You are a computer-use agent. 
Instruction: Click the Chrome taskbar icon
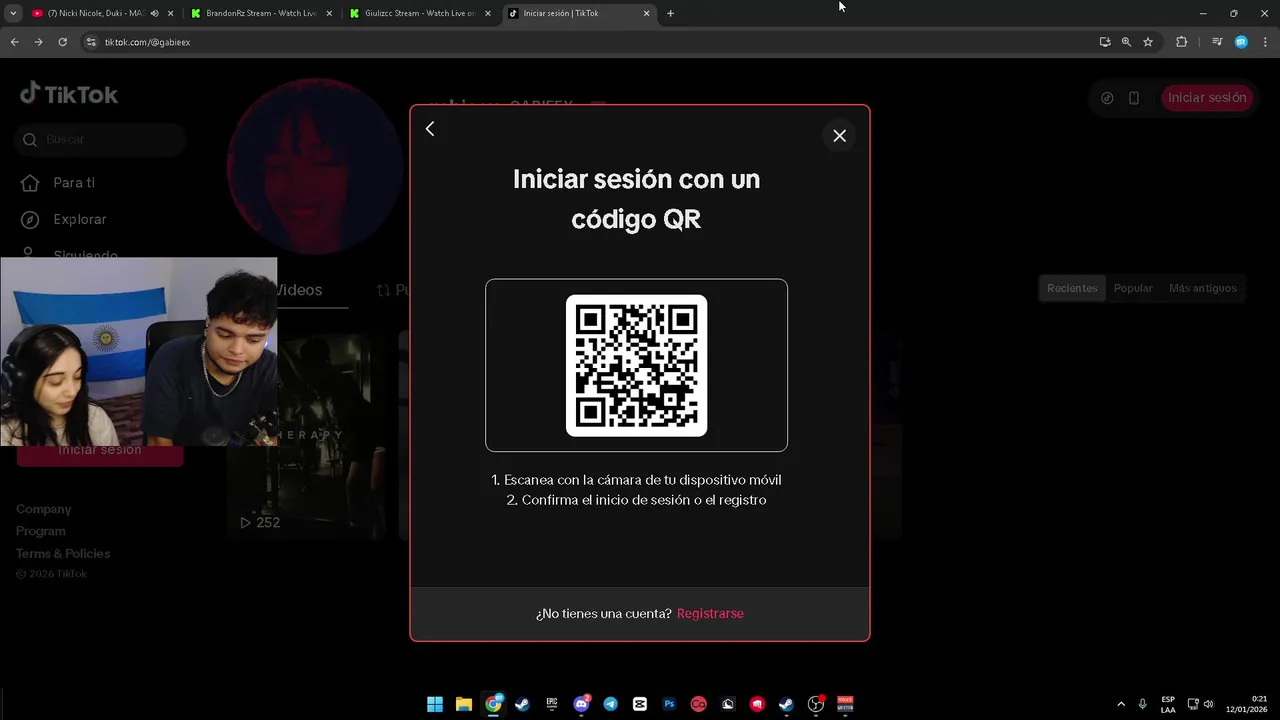(494, 704)
